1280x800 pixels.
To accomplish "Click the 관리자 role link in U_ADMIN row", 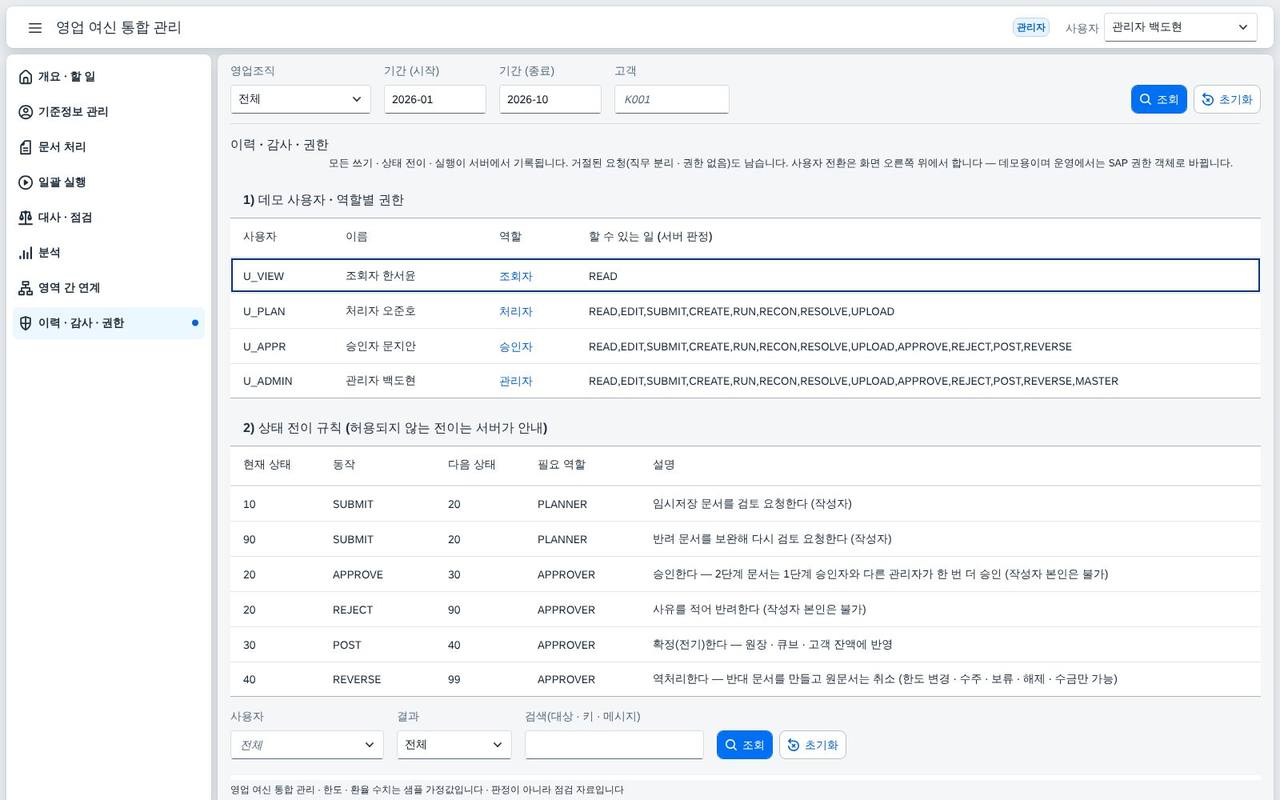I will click(516, 381).
